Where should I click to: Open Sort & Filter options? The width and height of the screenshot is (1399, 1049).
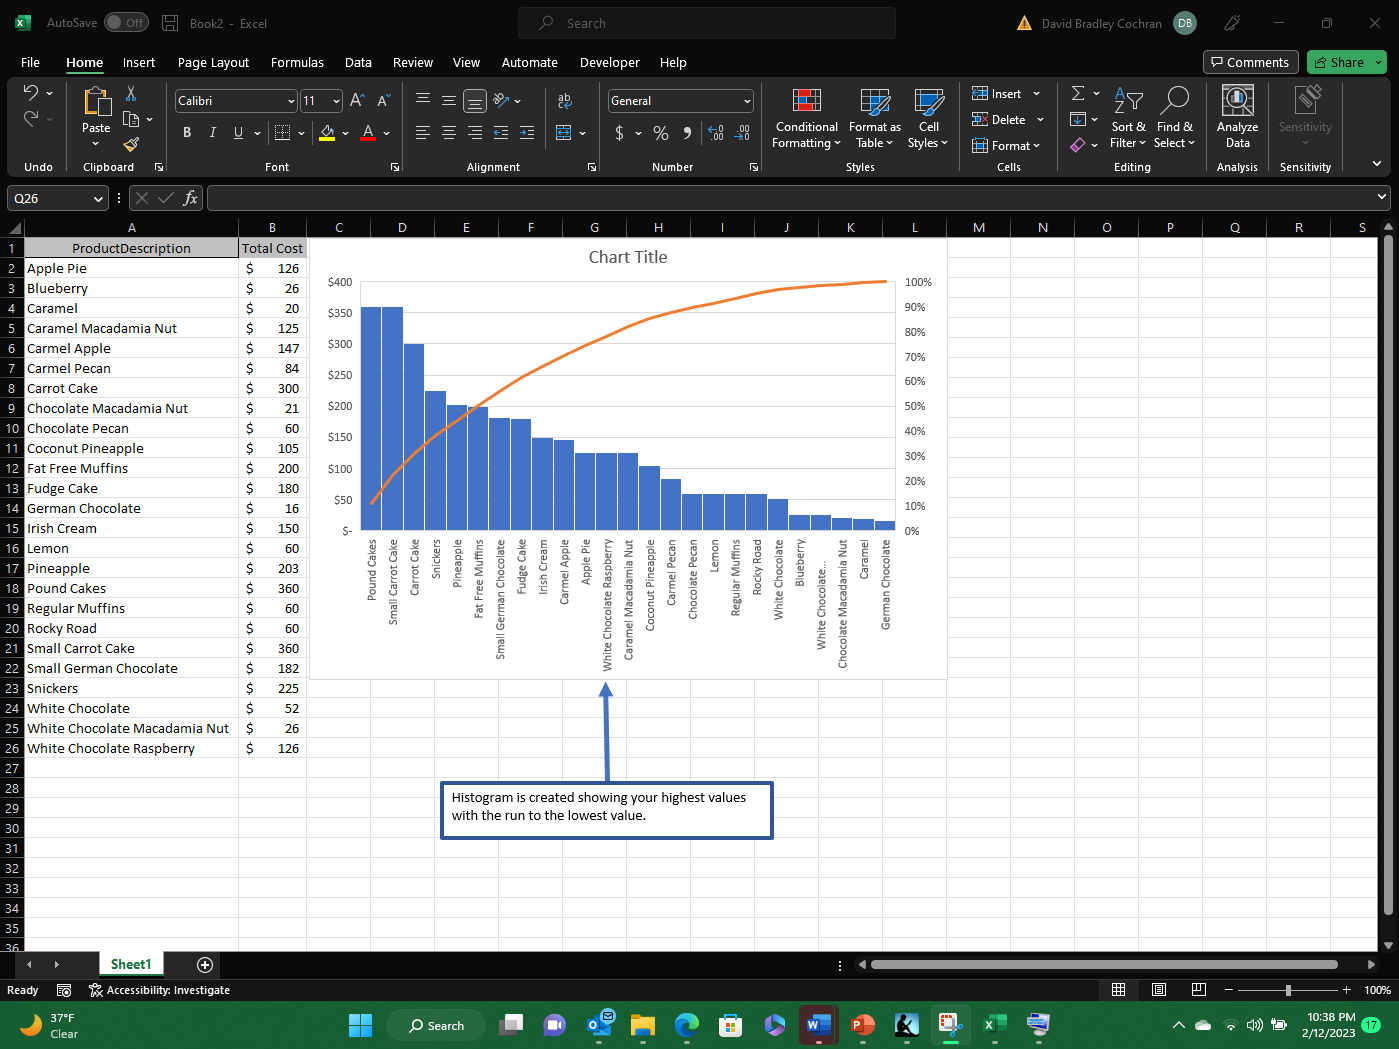coord(1128,118)
